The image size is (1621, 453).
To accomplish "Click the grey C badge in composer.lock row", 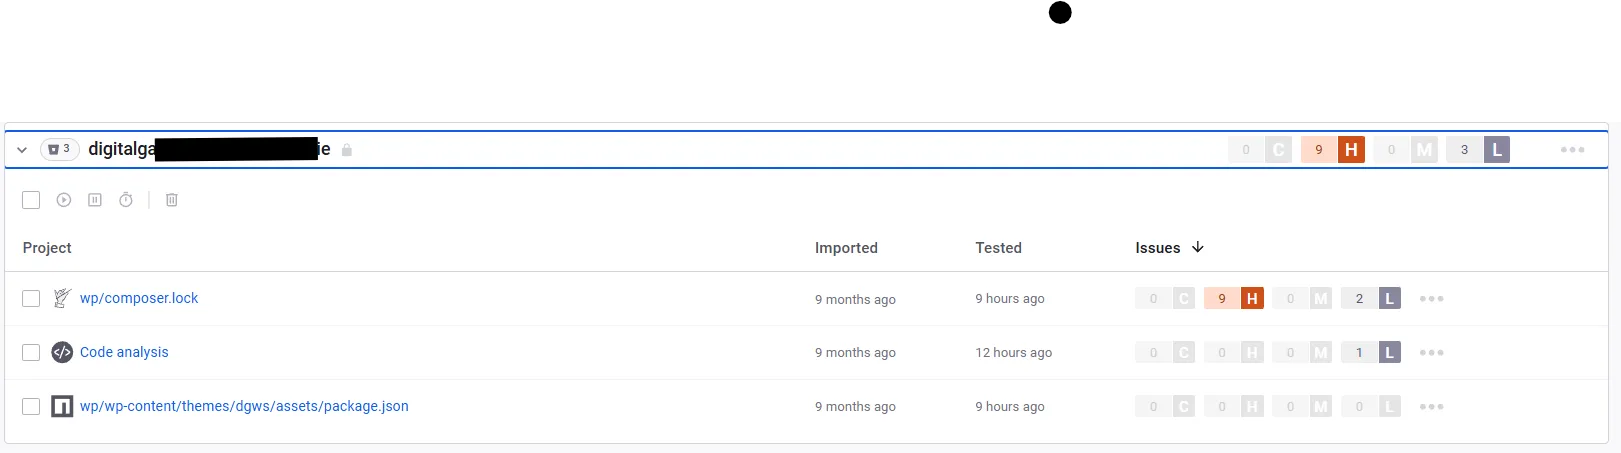I will [1184, 298].
